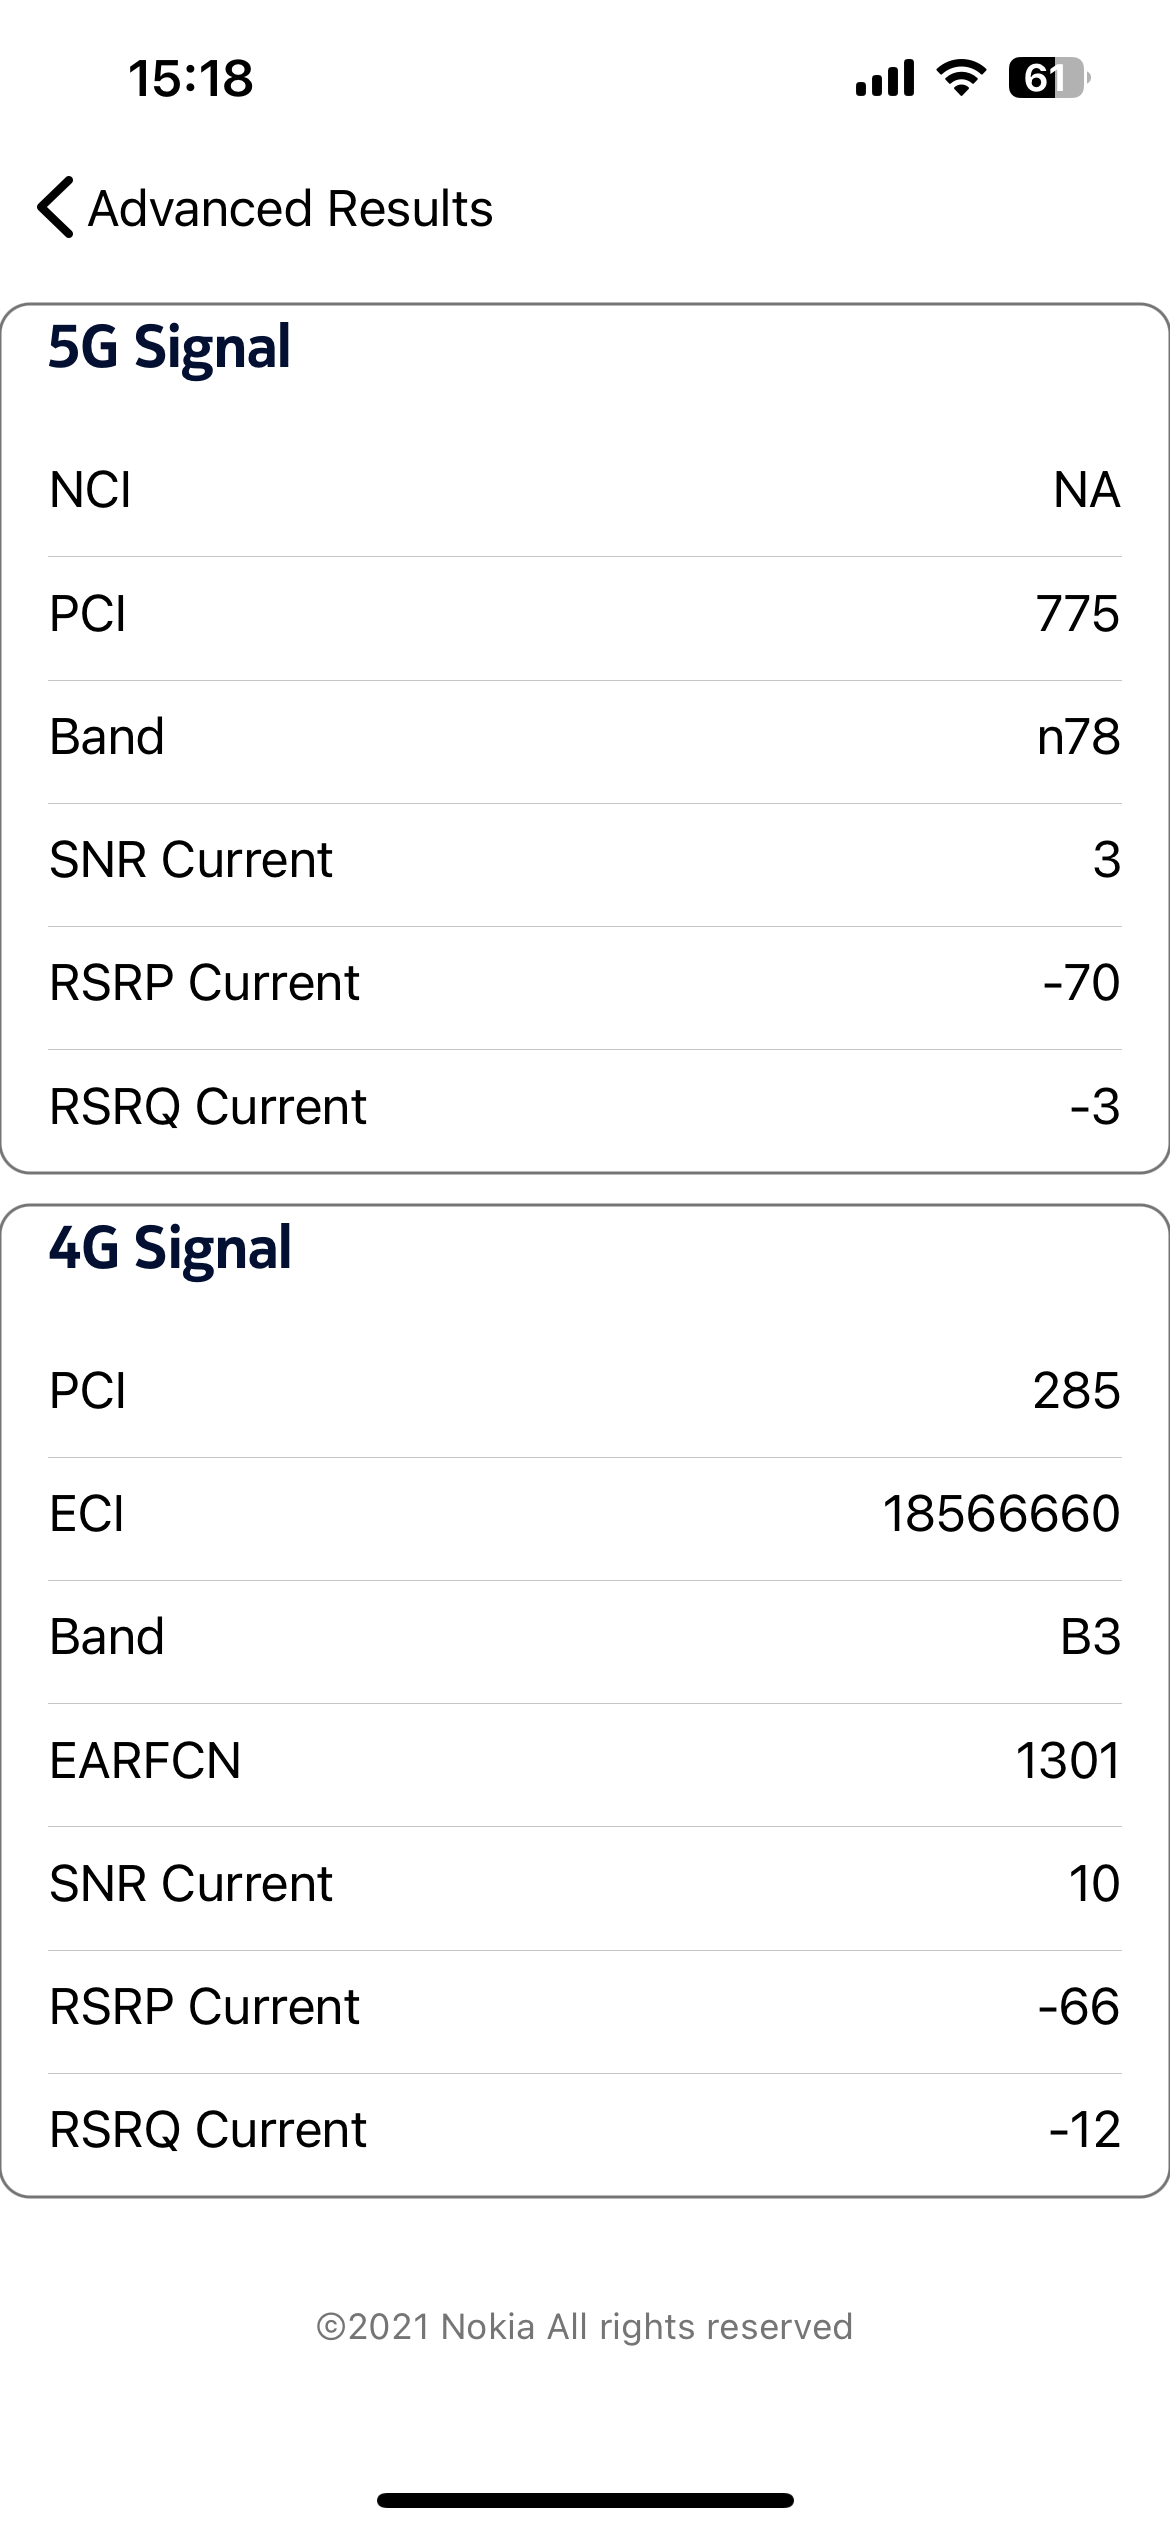Tap the 4G RSRP Current value -66
1170x2532 pixels.
(1078, 2007)
